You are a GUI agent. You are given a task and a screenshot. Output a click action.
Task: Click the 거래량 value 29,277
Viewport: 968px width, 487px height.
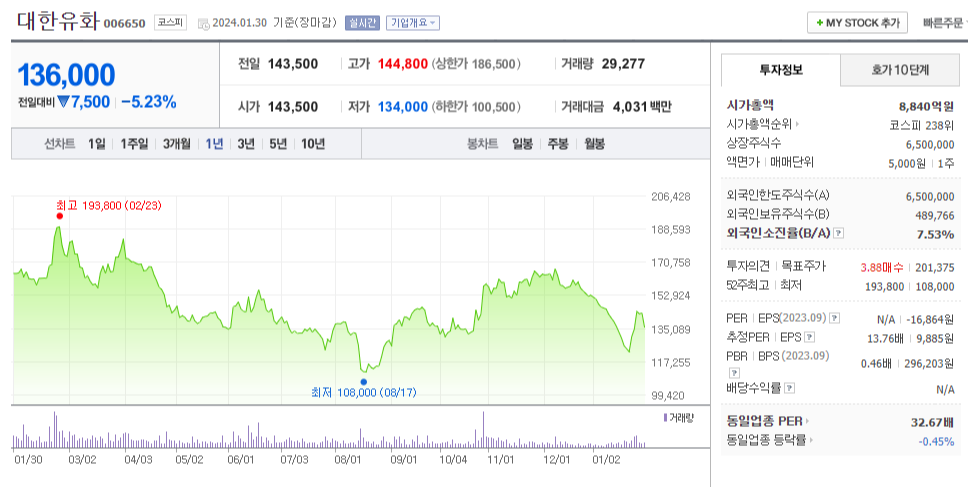(x=623, y=64)
